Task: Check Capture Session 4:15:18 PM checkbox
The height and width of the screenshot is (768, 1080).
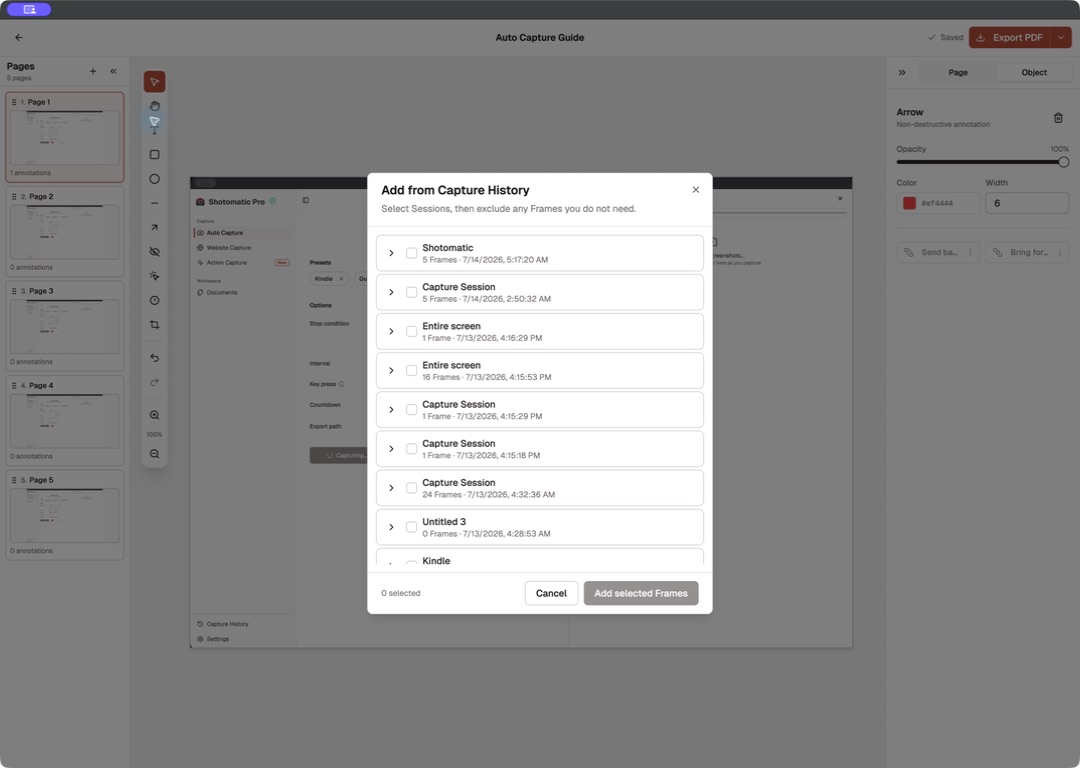Action: pos(411,449)
